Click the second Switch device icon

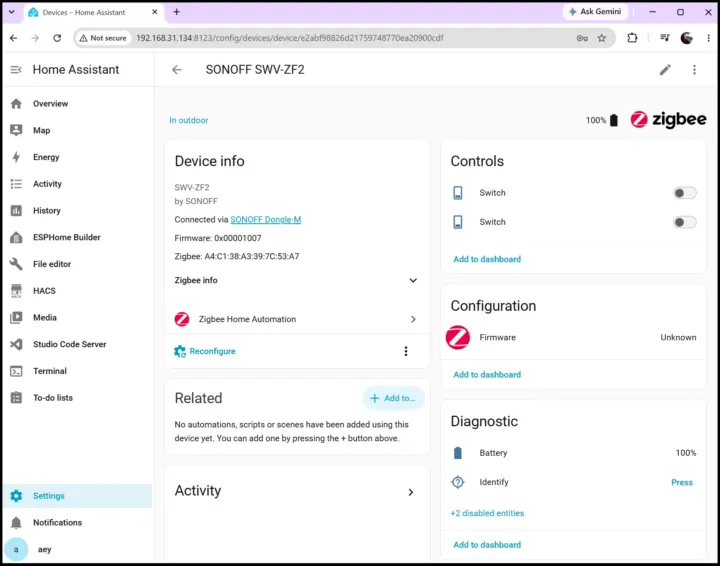[458, 222]
